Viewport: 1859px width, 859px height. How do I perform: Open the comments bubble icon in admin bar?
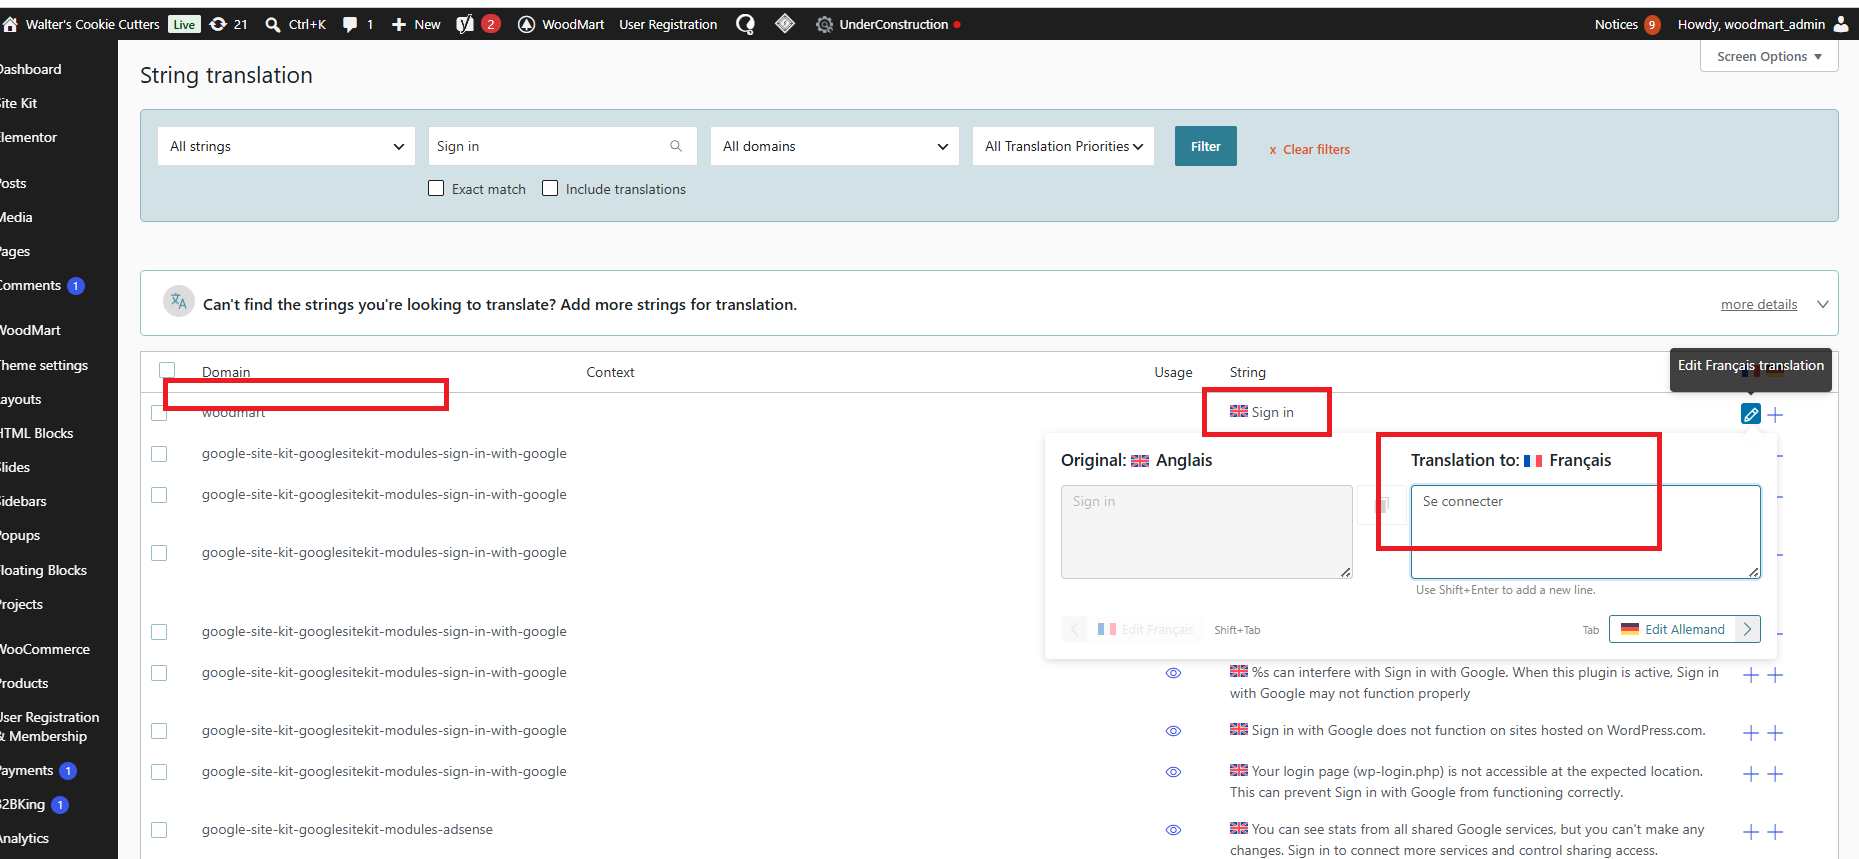[350, 24]
